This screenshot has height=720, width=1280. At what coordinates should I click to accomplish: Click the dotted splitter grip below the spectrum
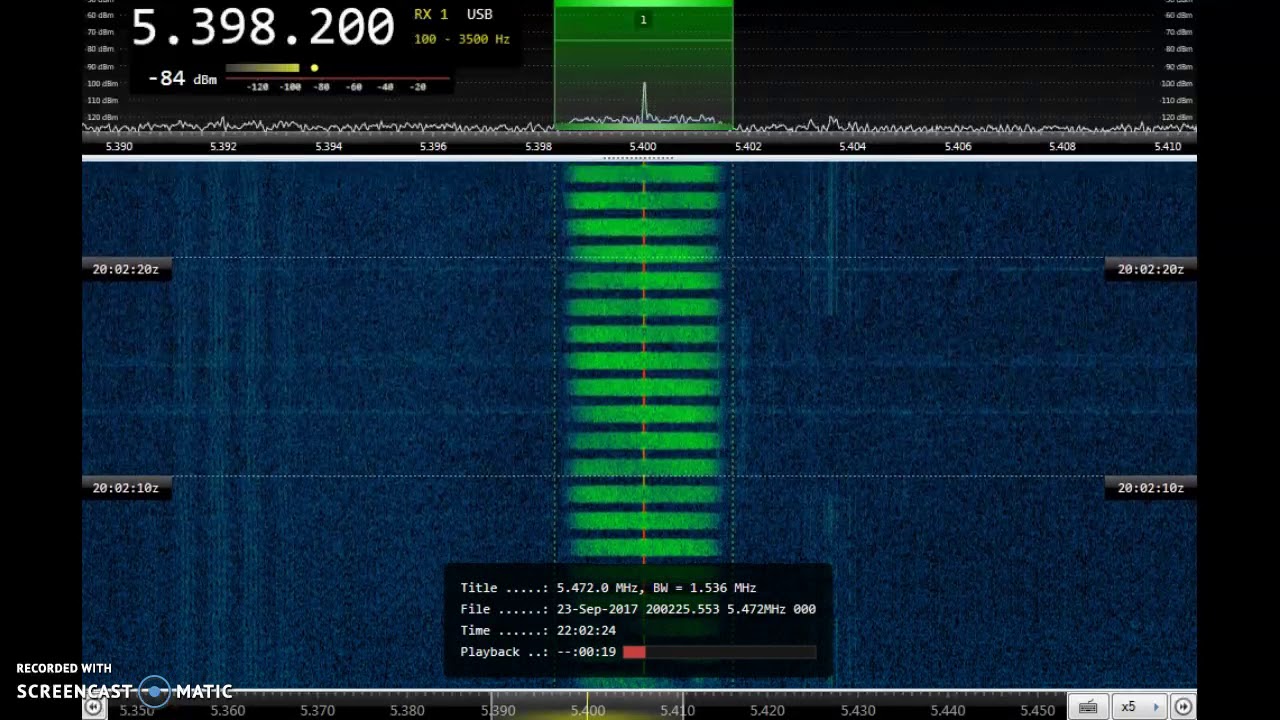click(639, 158)
